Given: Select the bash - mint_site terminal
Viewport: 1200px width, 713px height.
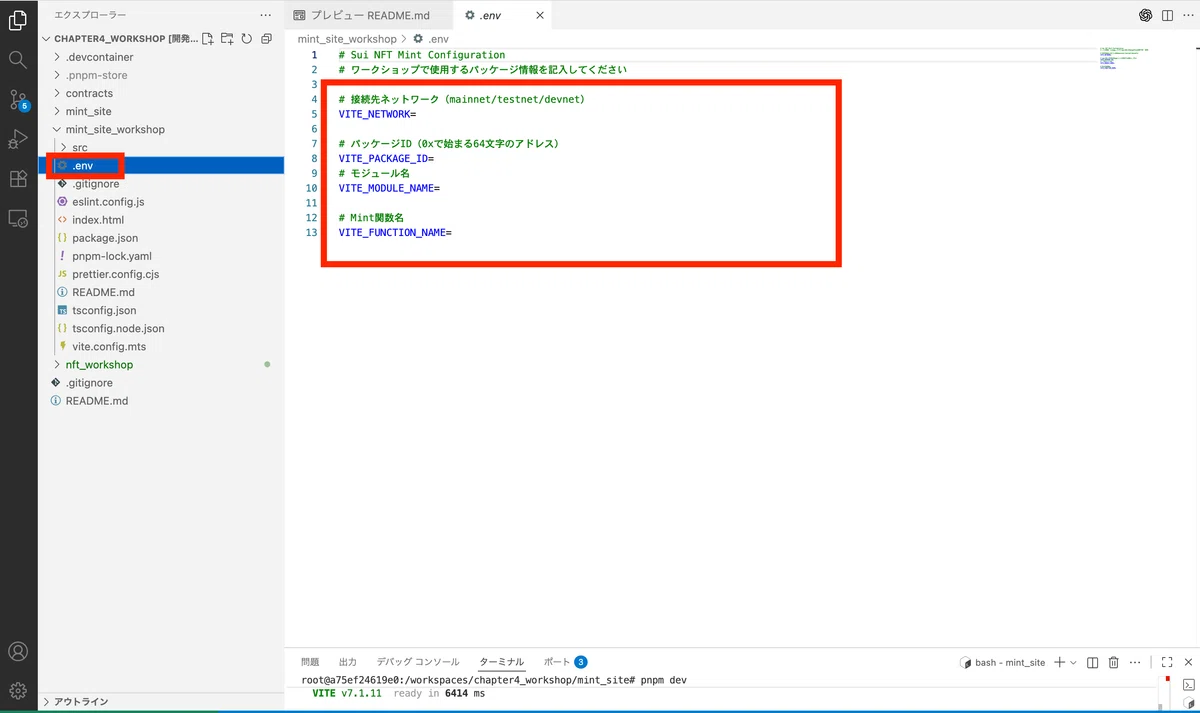Looking at the screenshot, I should coord(1002,662).
